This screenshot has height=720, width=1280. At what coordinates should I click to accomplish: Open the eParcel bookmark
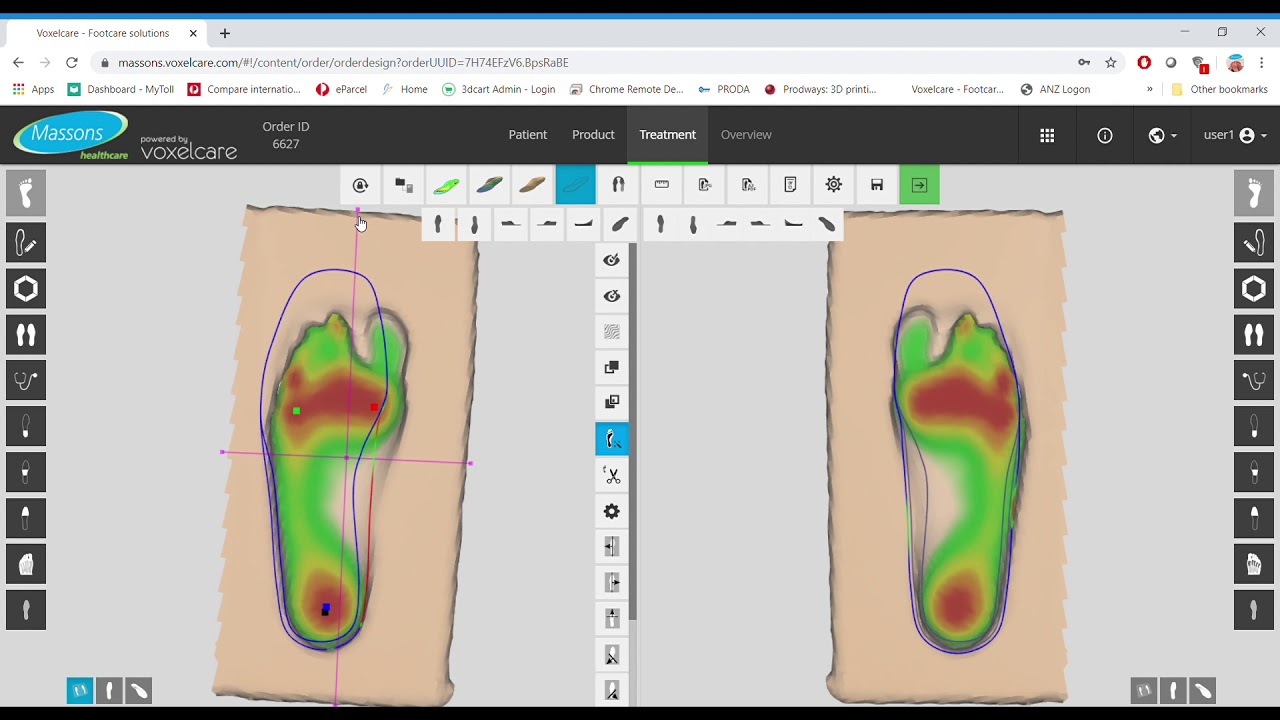(341, 89)
